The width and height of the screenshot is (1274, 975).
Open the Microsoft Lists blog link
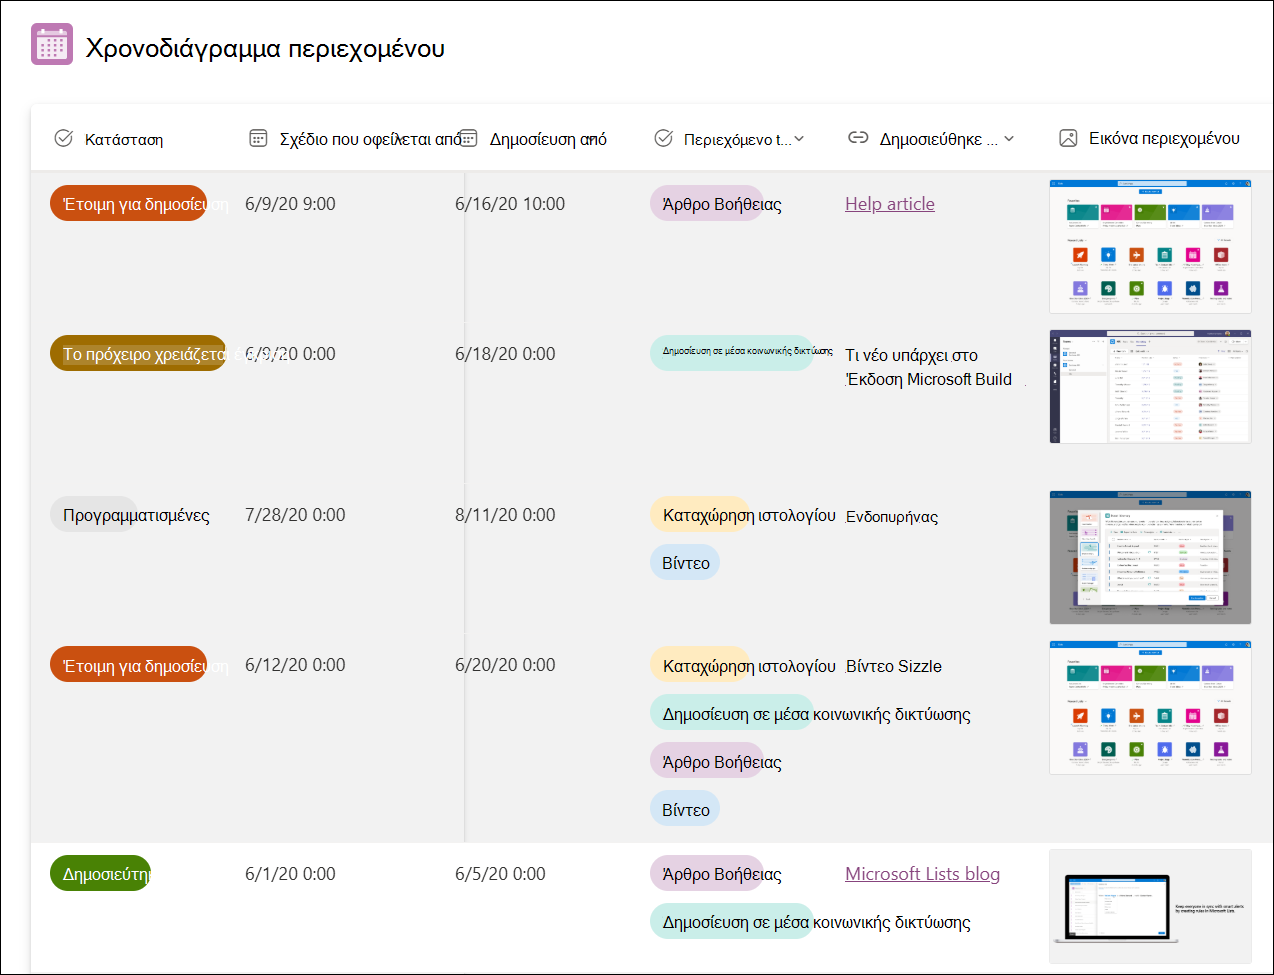(922, 874)
